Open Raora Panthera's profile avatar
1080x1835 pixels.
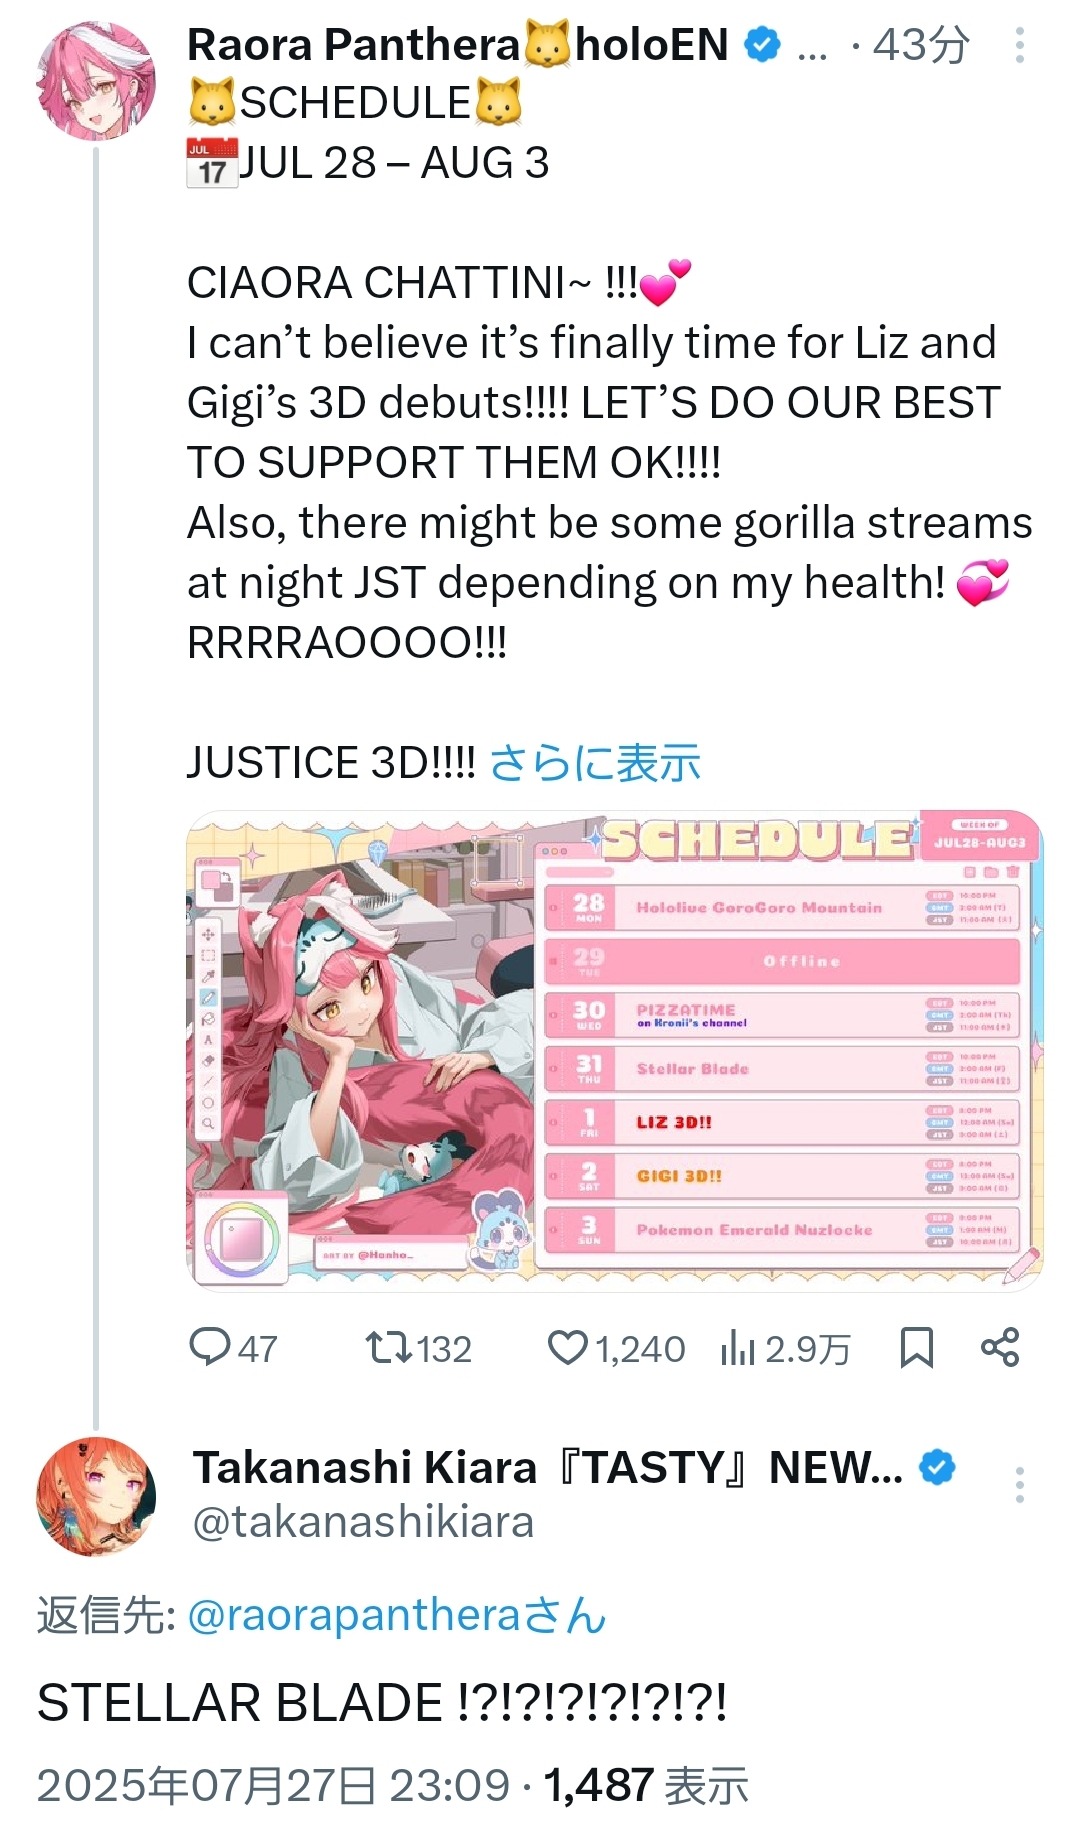pos(96,81)
